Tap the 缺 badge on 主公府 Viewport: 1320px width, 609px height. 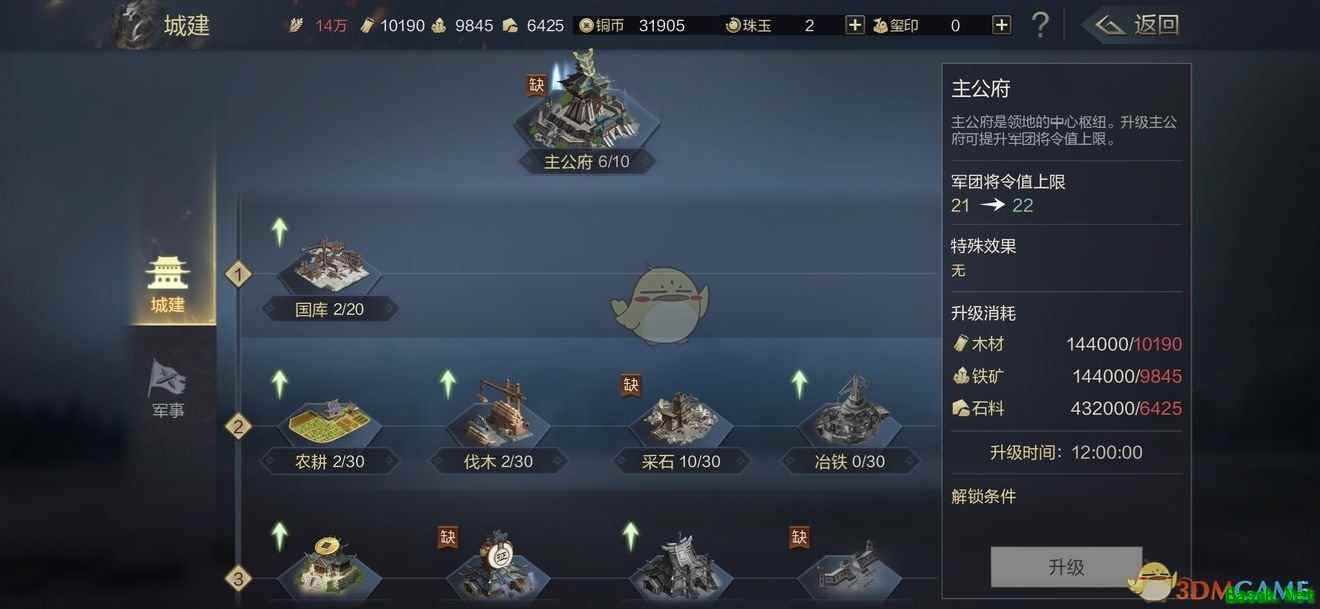pos(537,85)
